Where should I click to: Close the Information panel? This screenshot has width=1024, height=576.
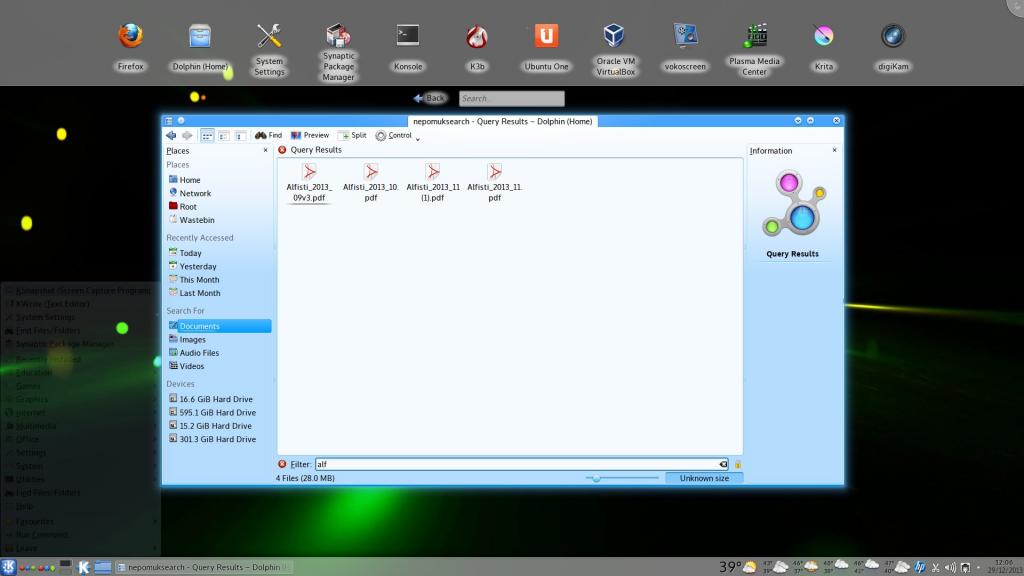[835, 150]
